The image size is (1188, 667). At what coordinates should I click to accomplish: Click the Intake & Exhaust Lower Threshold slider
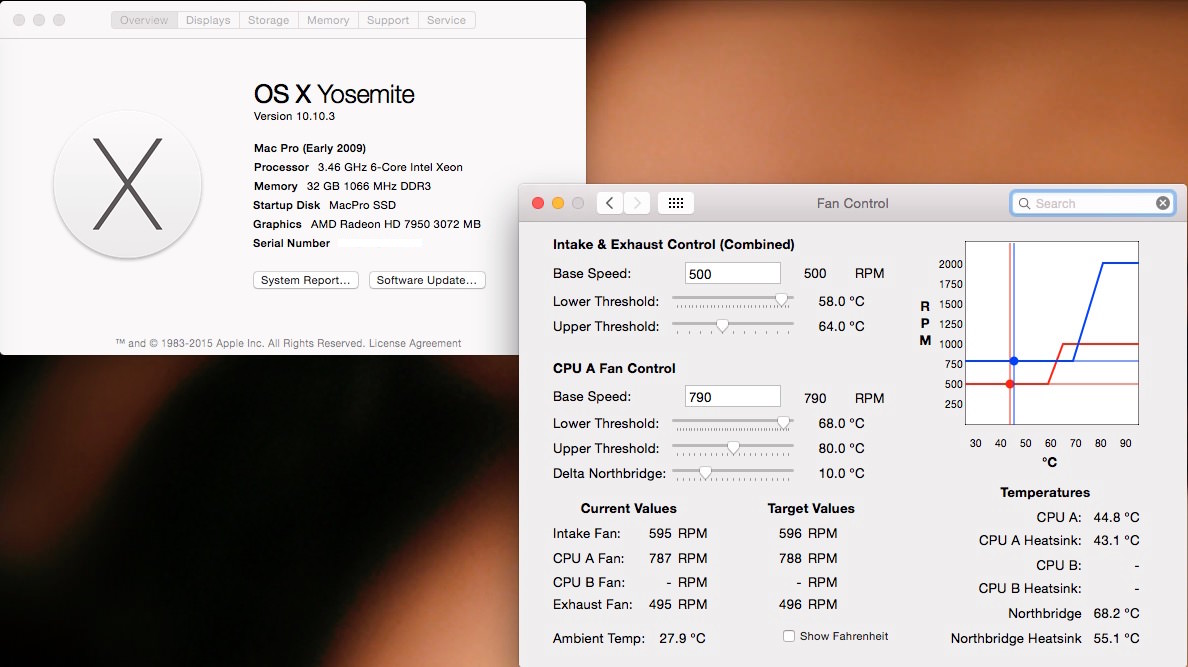(x=733, y=301)
